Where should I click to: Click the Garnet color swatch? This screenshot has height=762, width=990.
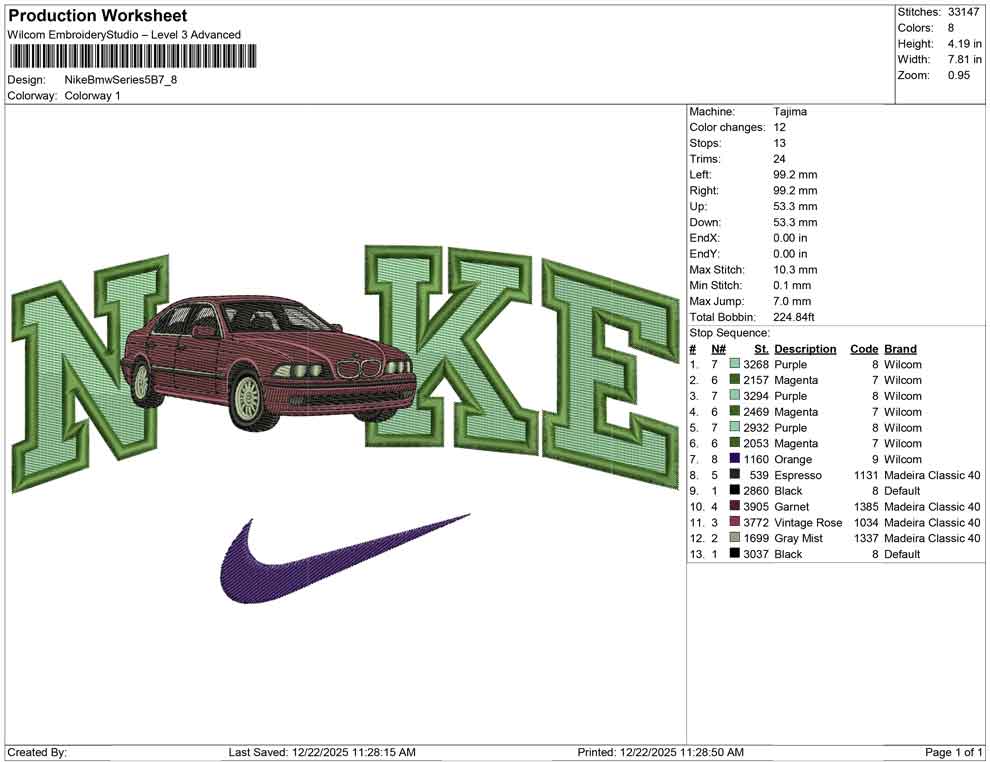coord(732,507)
